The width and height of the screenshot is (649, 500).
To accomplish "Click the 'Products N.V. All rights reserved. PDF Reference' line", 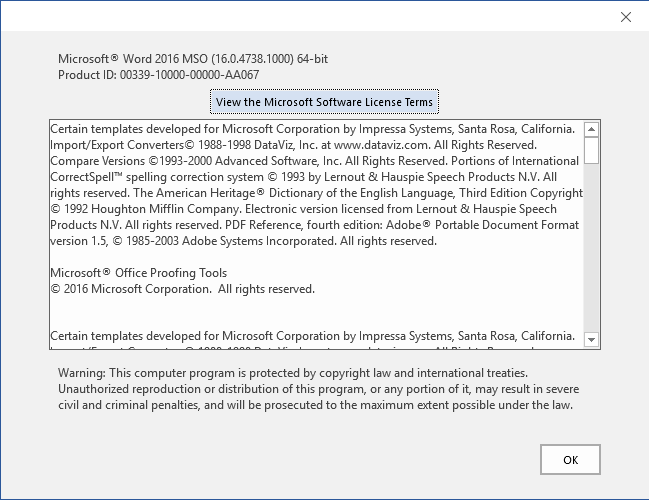I will coord(315,225).
